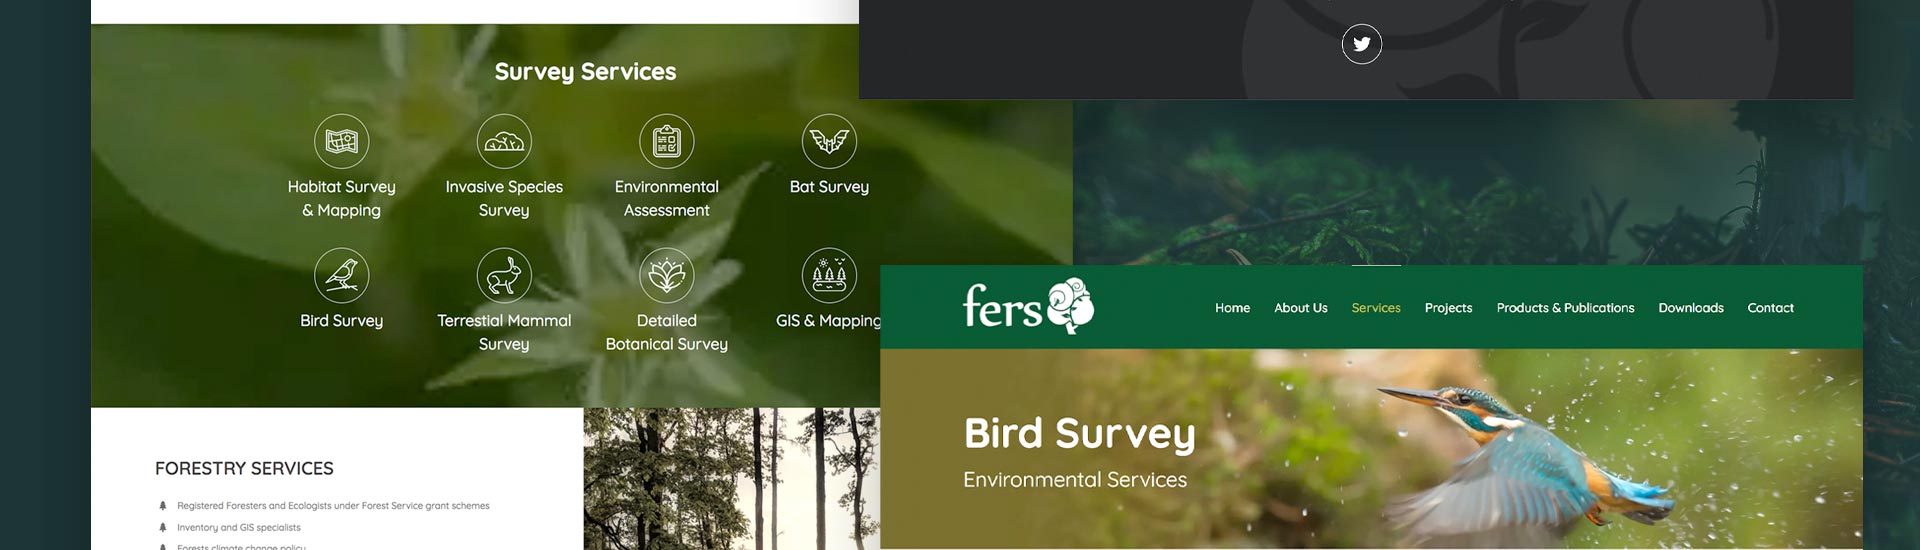Open the Twitter bird icon
The width and height of the screenshot is (1920, 550).
[1361, 44]
